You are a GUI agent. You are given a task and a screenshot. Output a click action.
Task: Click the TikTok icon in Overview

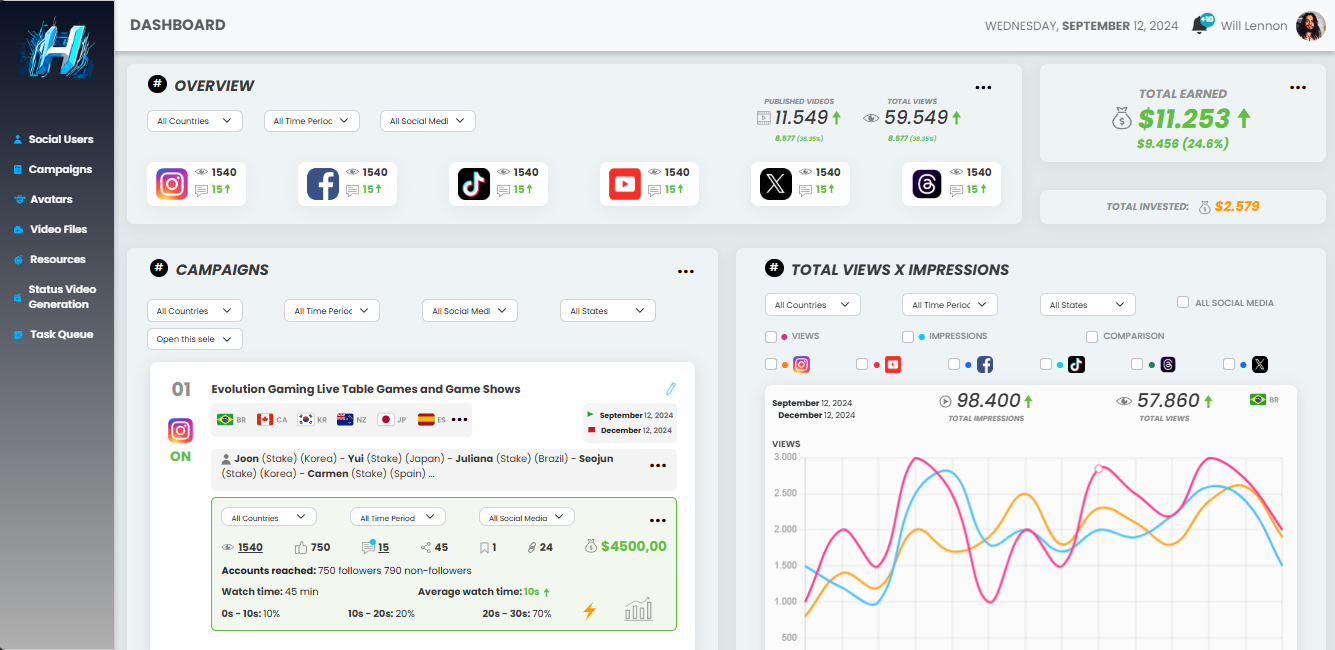pos(474,184)
